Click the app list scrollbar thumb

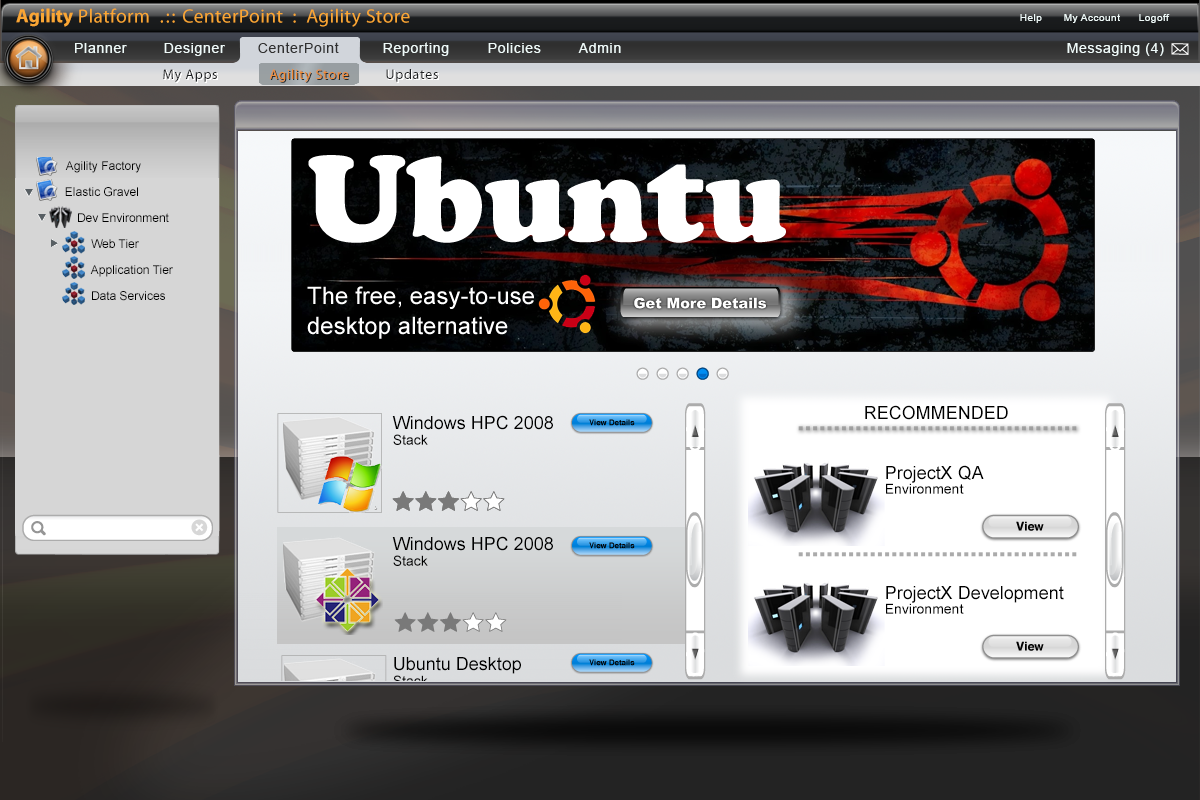[695, 550]
